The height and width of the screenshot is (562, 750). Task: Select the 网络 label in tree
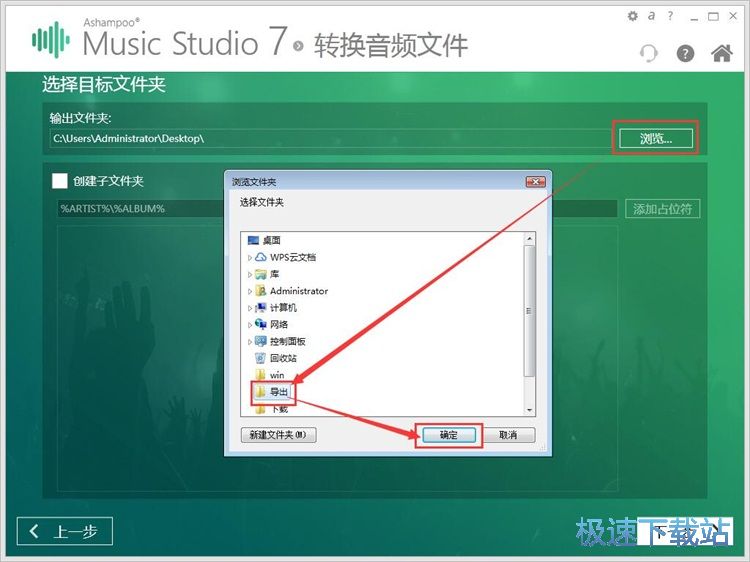279,324
